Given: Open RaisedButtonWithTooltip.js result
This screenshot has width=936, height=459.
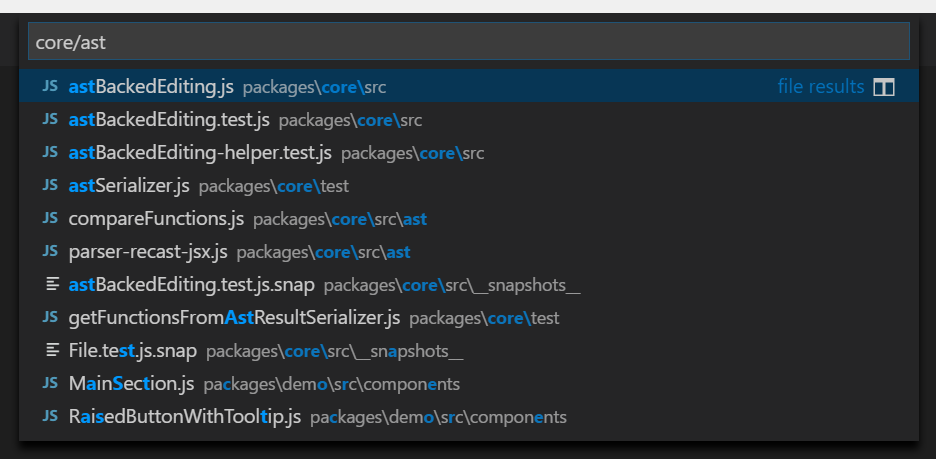Looking at the screenshot, I should pyautogui.click(x=469, y=416).
